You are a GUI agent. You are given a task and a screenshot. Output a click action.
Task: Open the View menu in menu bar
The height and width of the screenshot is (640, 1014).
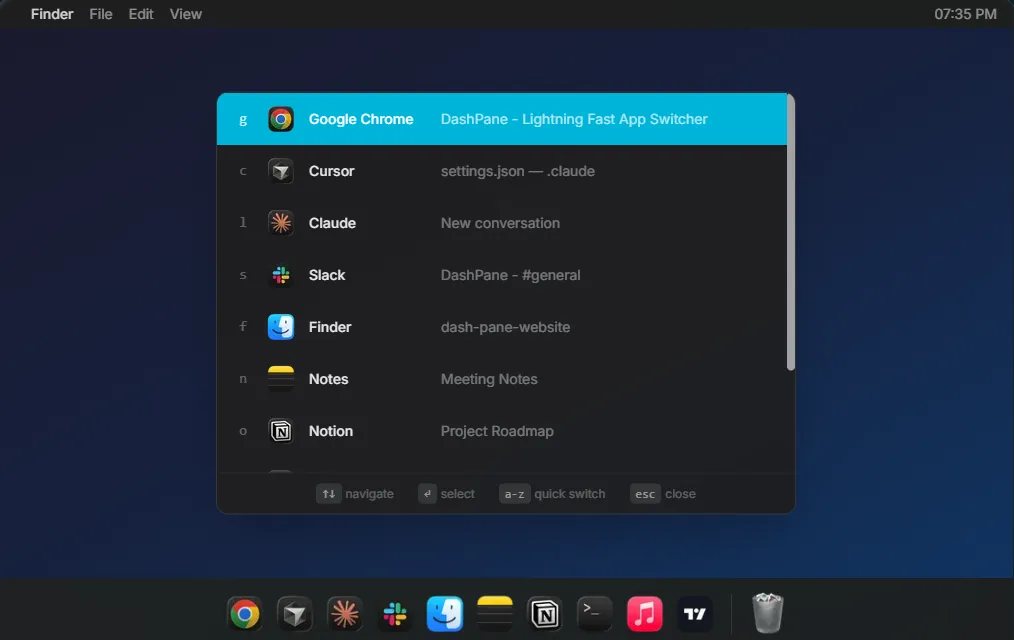point(186,14)
